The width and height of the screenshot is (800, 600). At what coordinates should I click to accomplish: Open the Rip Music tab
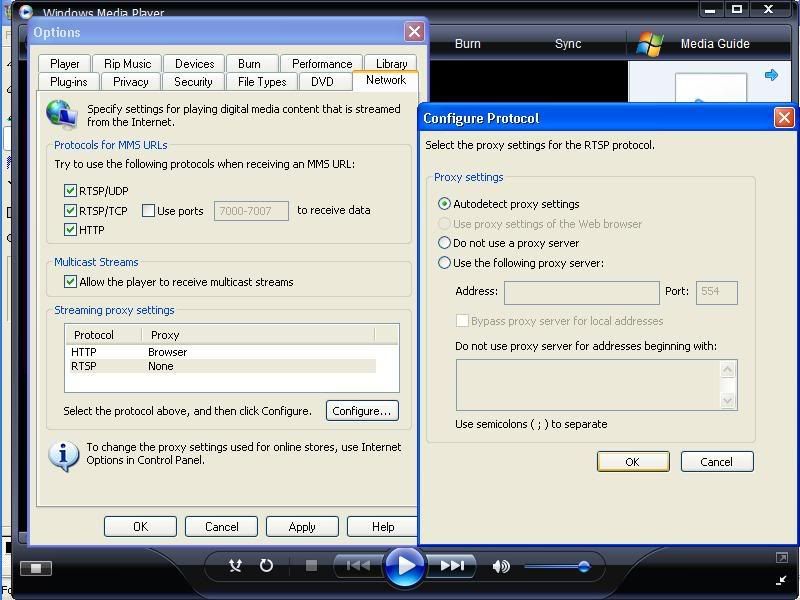tap(128, 64)
